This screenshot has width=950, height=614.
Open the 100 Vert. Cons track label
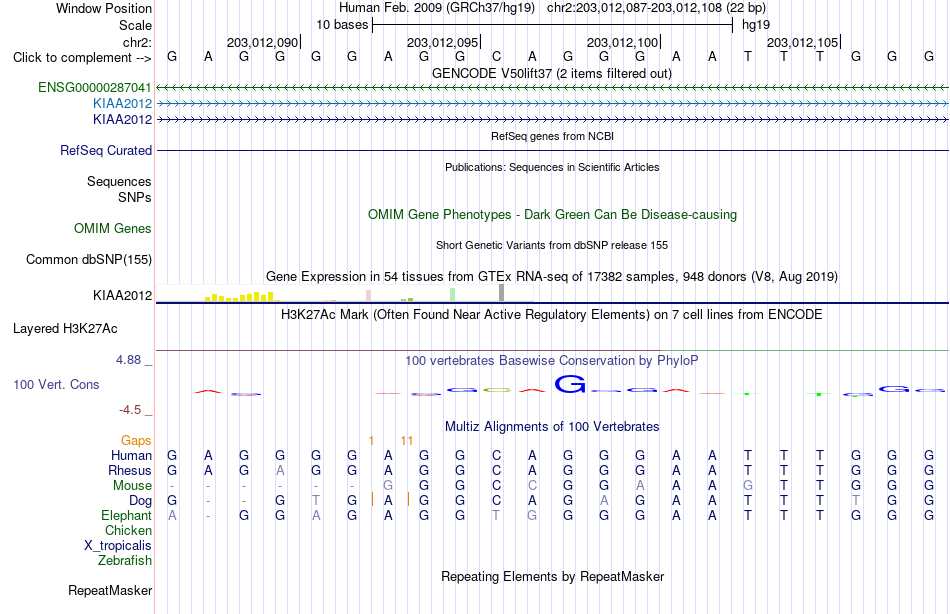pos(56,384)
